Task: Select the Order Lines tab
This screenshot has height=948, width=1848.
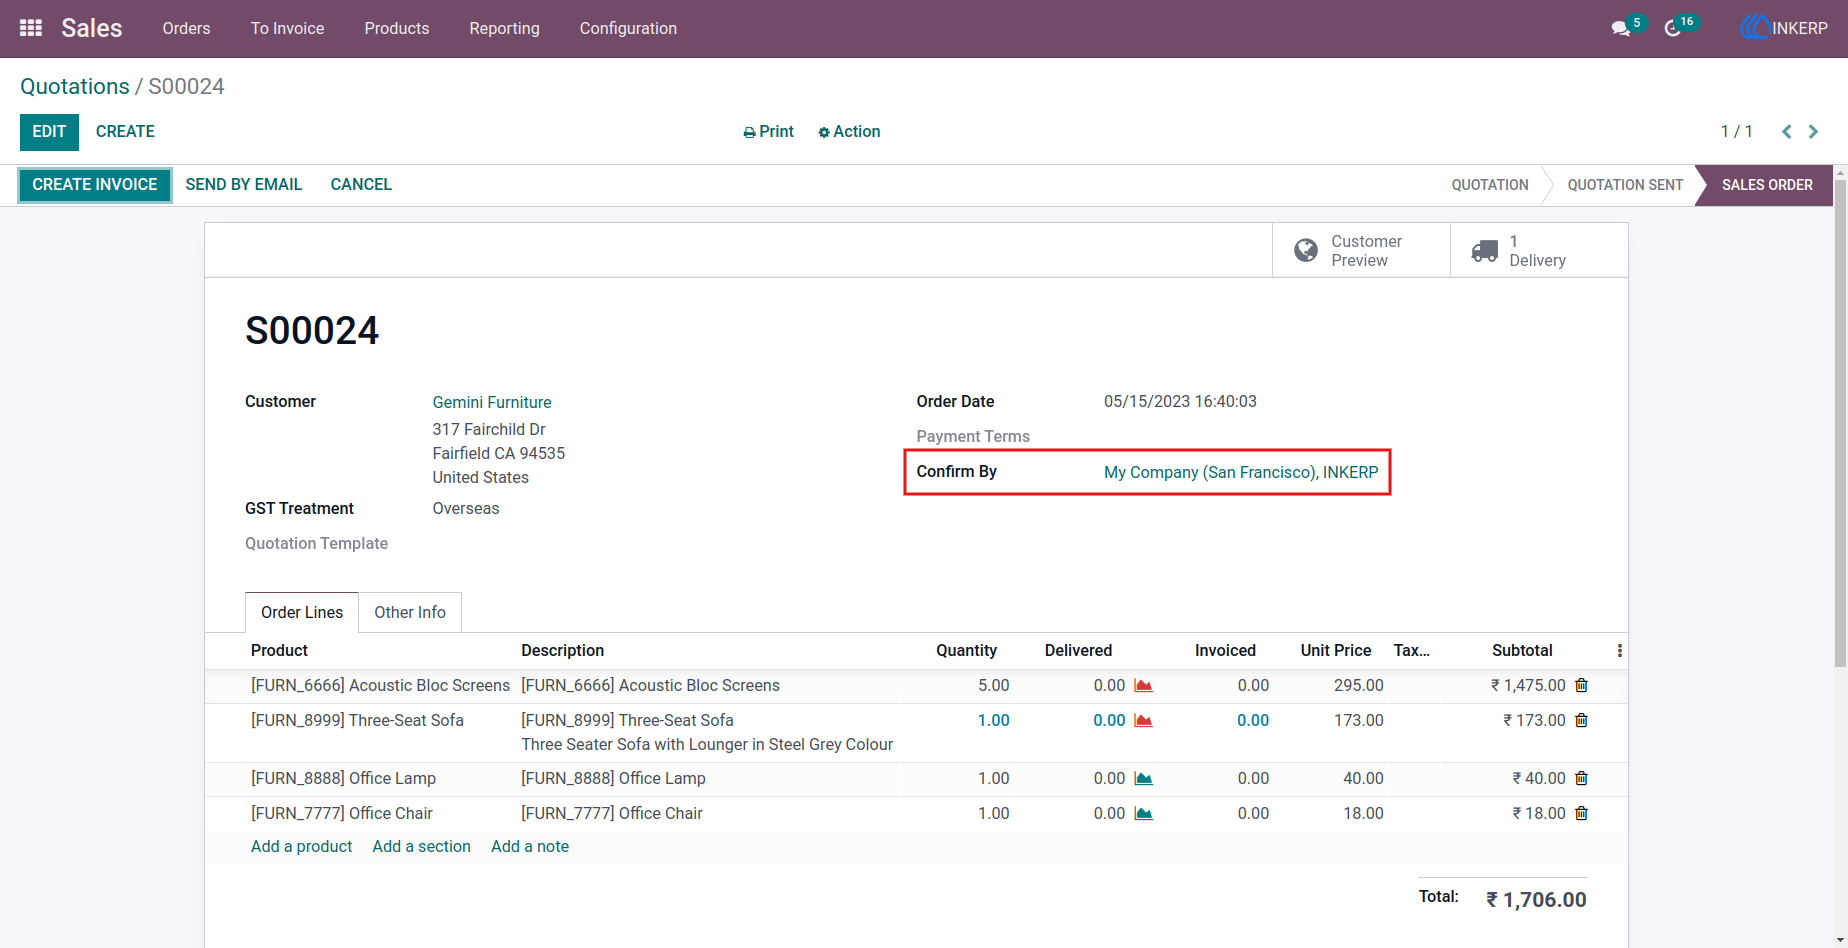Action: (x=302, y=612)
